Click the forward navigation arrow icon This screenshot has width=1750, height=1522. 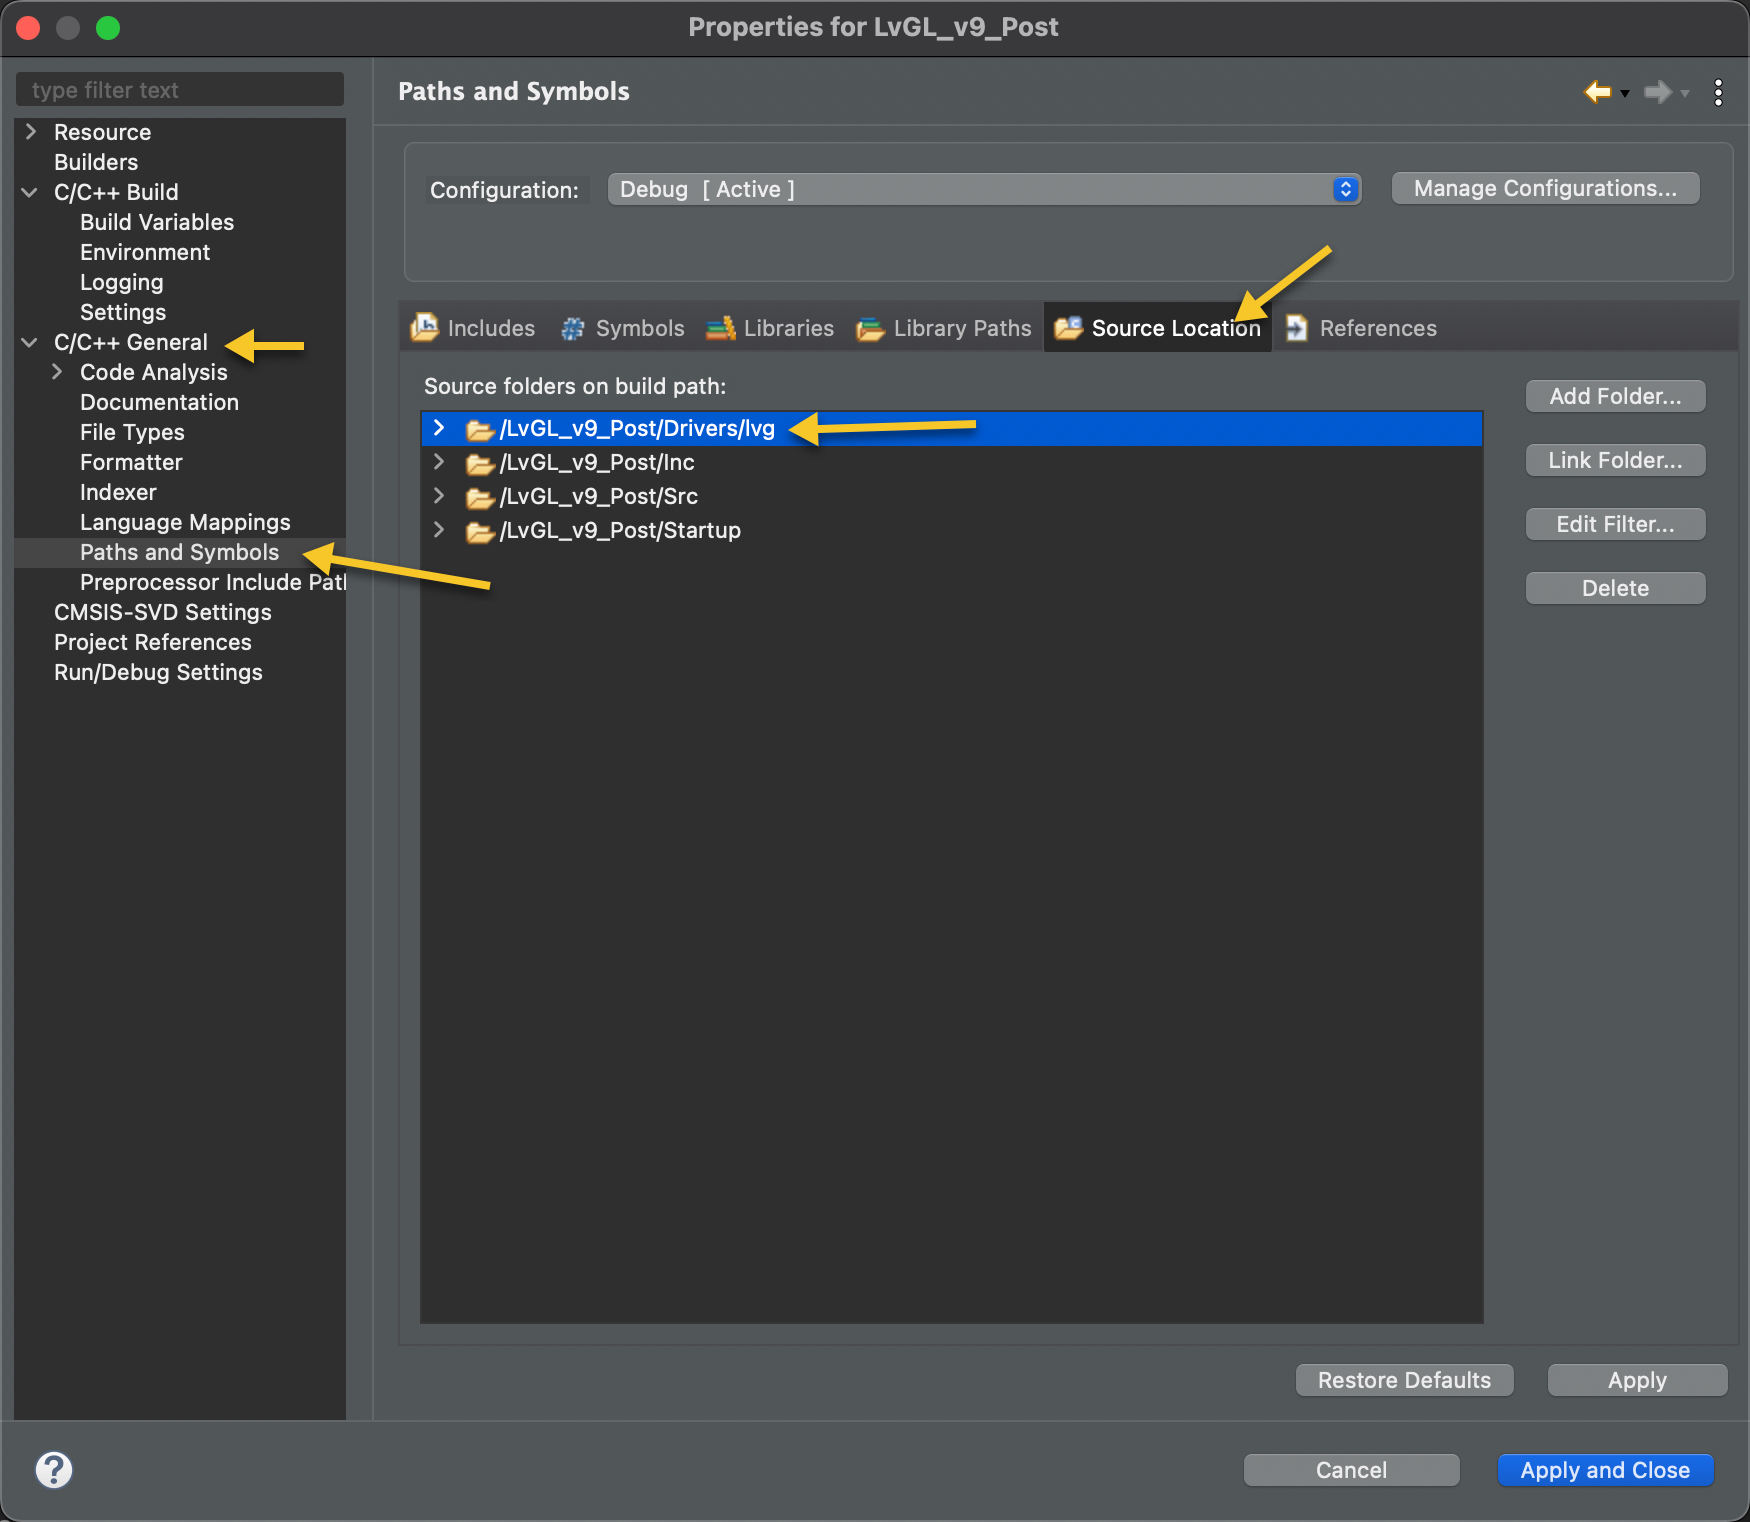[1657, 92]
